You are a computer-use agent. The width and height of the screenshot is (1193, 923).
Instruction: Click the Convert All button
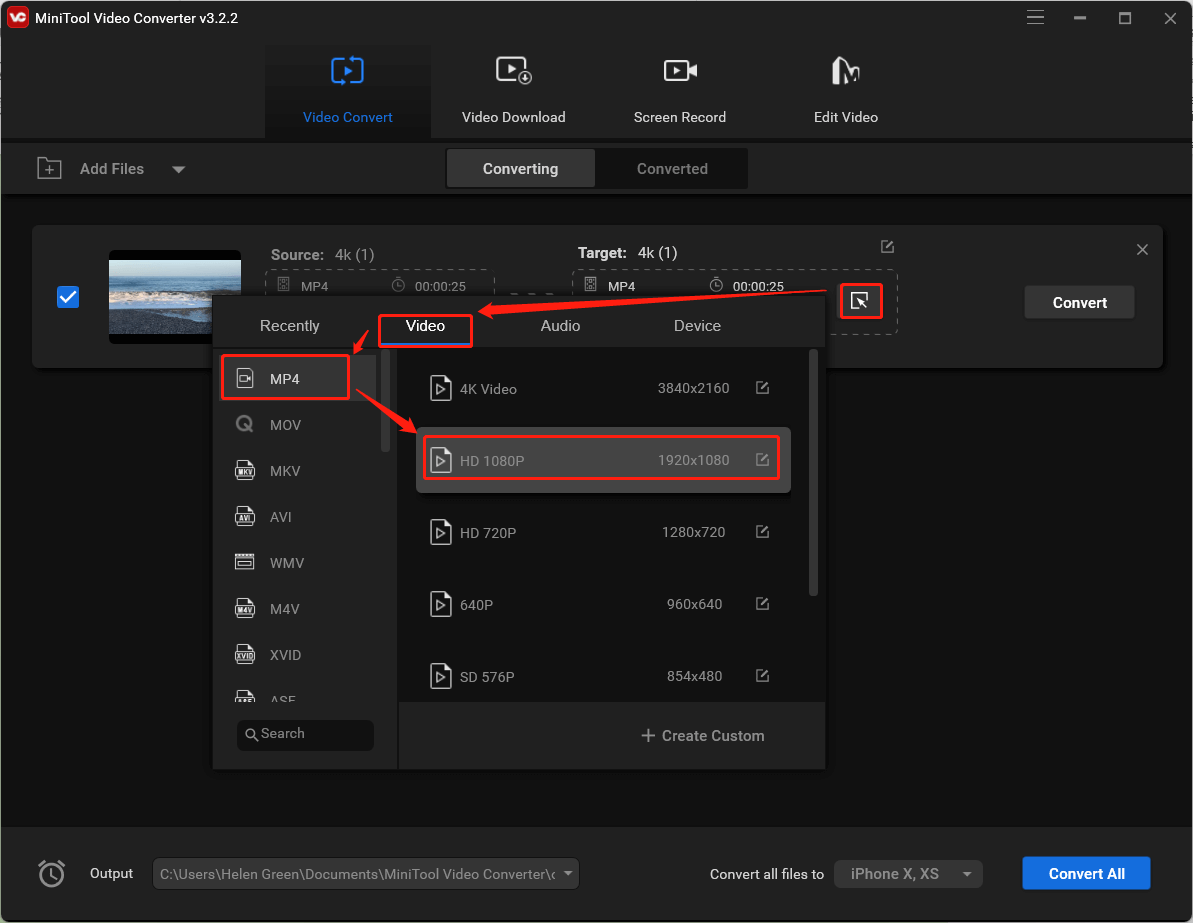click(1086, 874)
